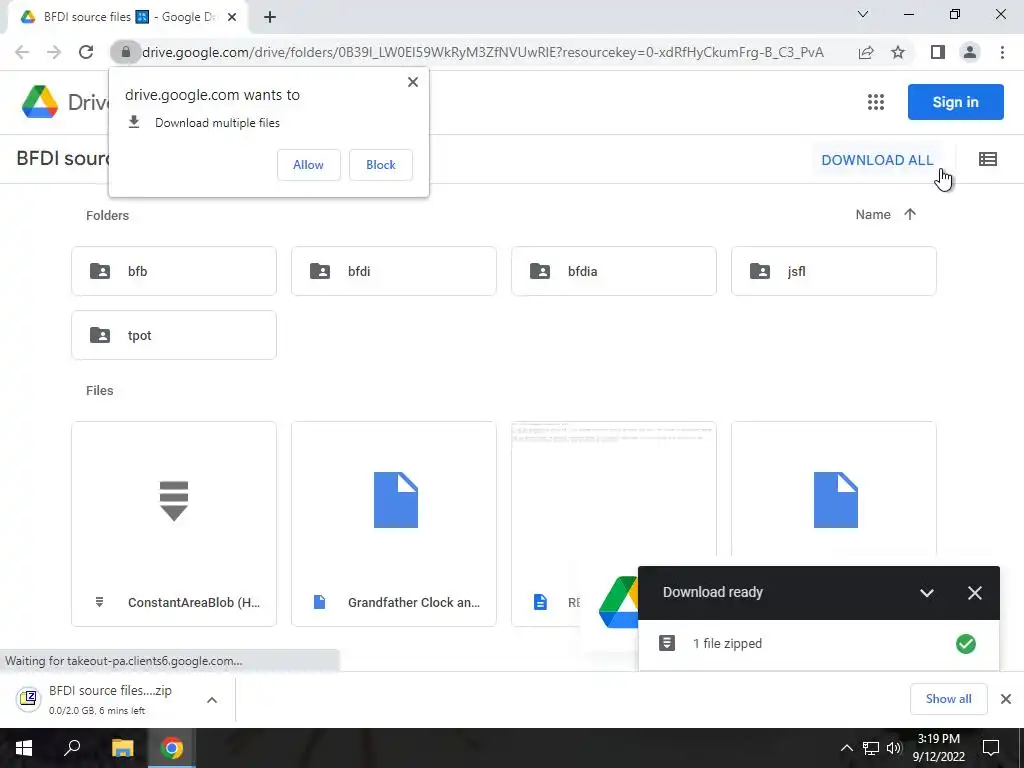Close the Download ready panel
Image resolution: width=1024 pixels, height=768 pixels.
(x=974, y=593)
